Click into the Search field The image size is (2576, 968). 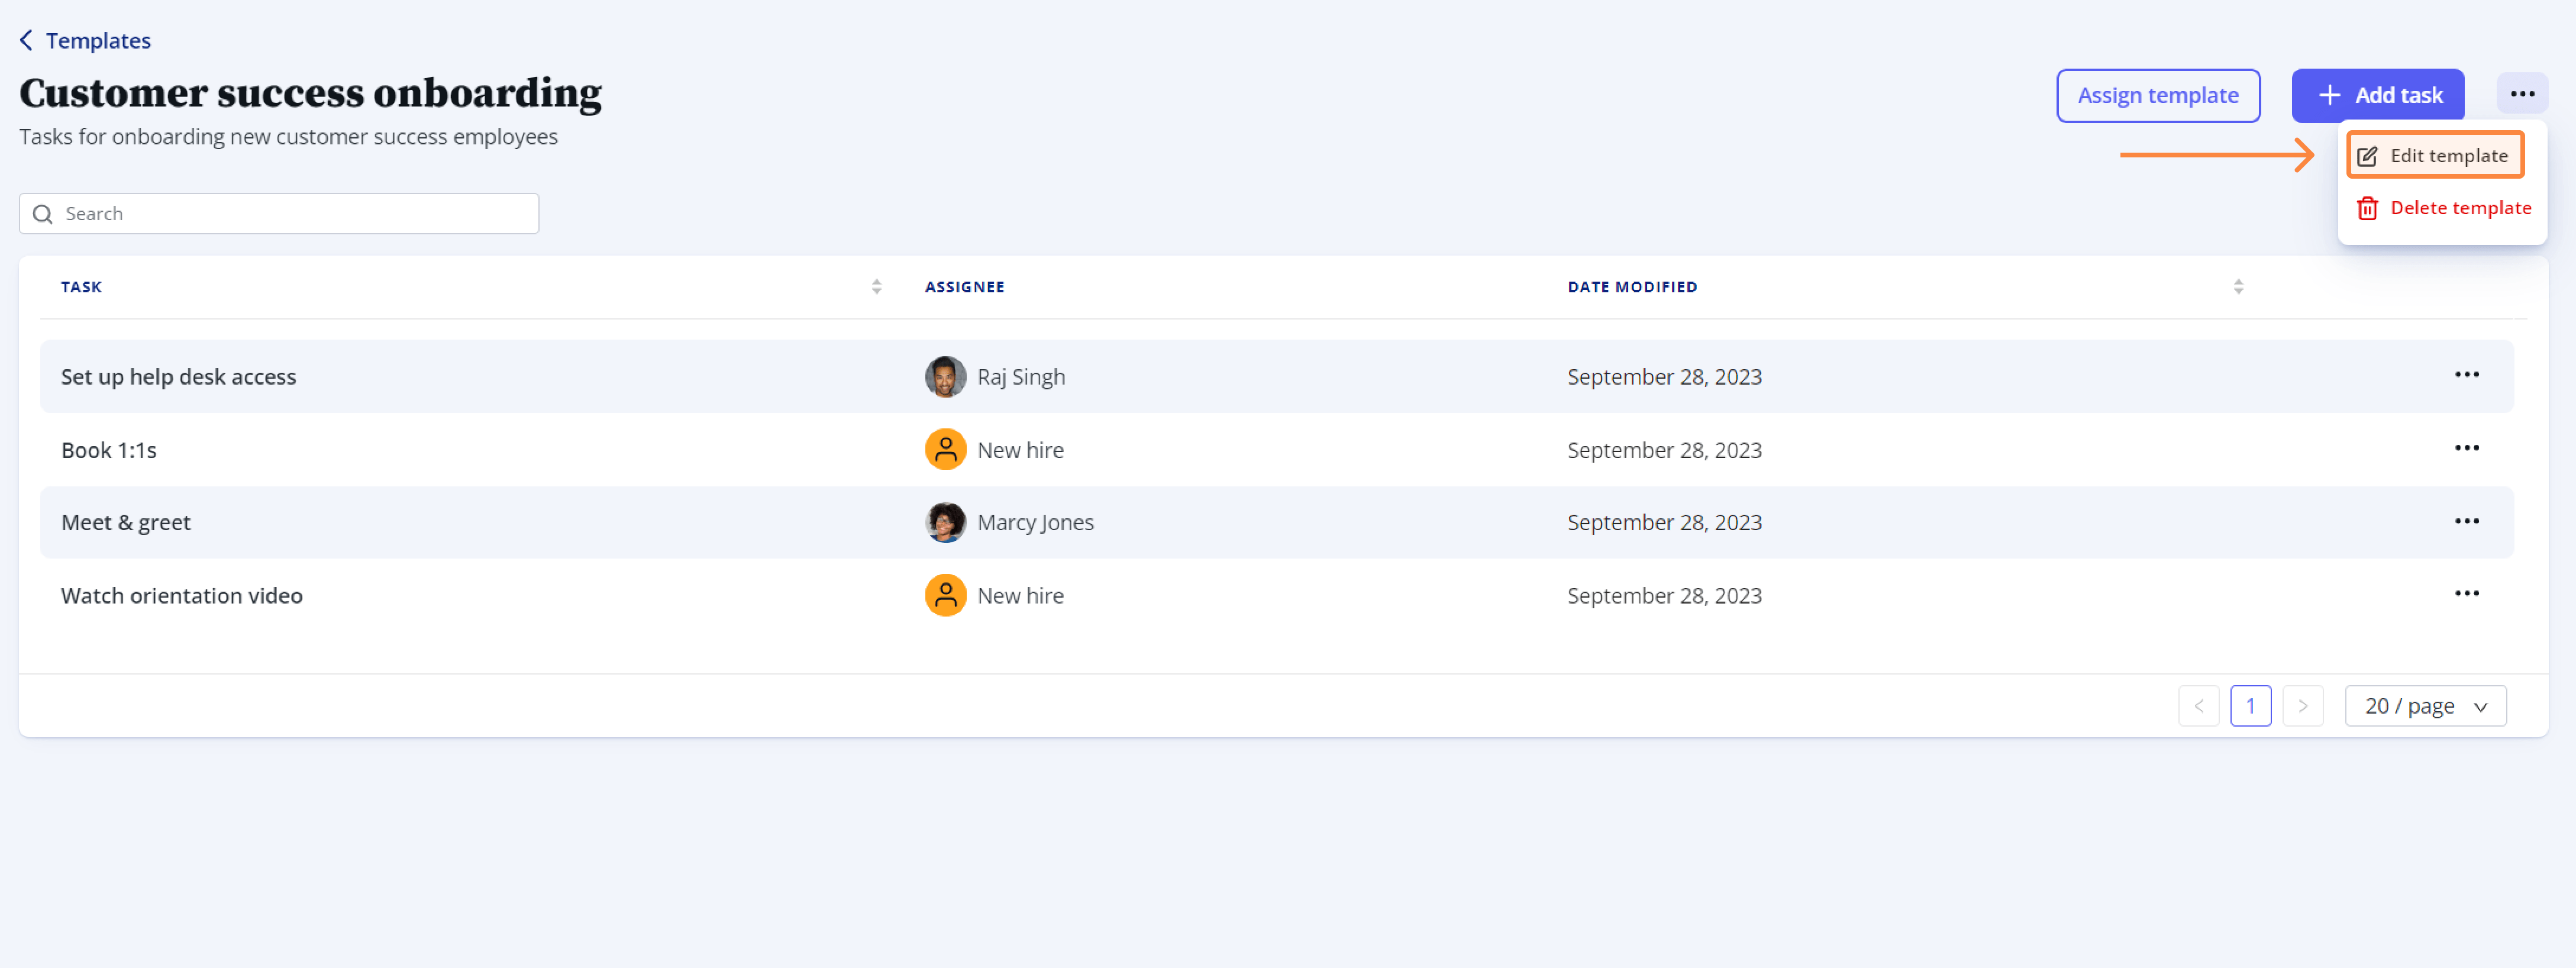pyautogui.click(x=279, y=214)
